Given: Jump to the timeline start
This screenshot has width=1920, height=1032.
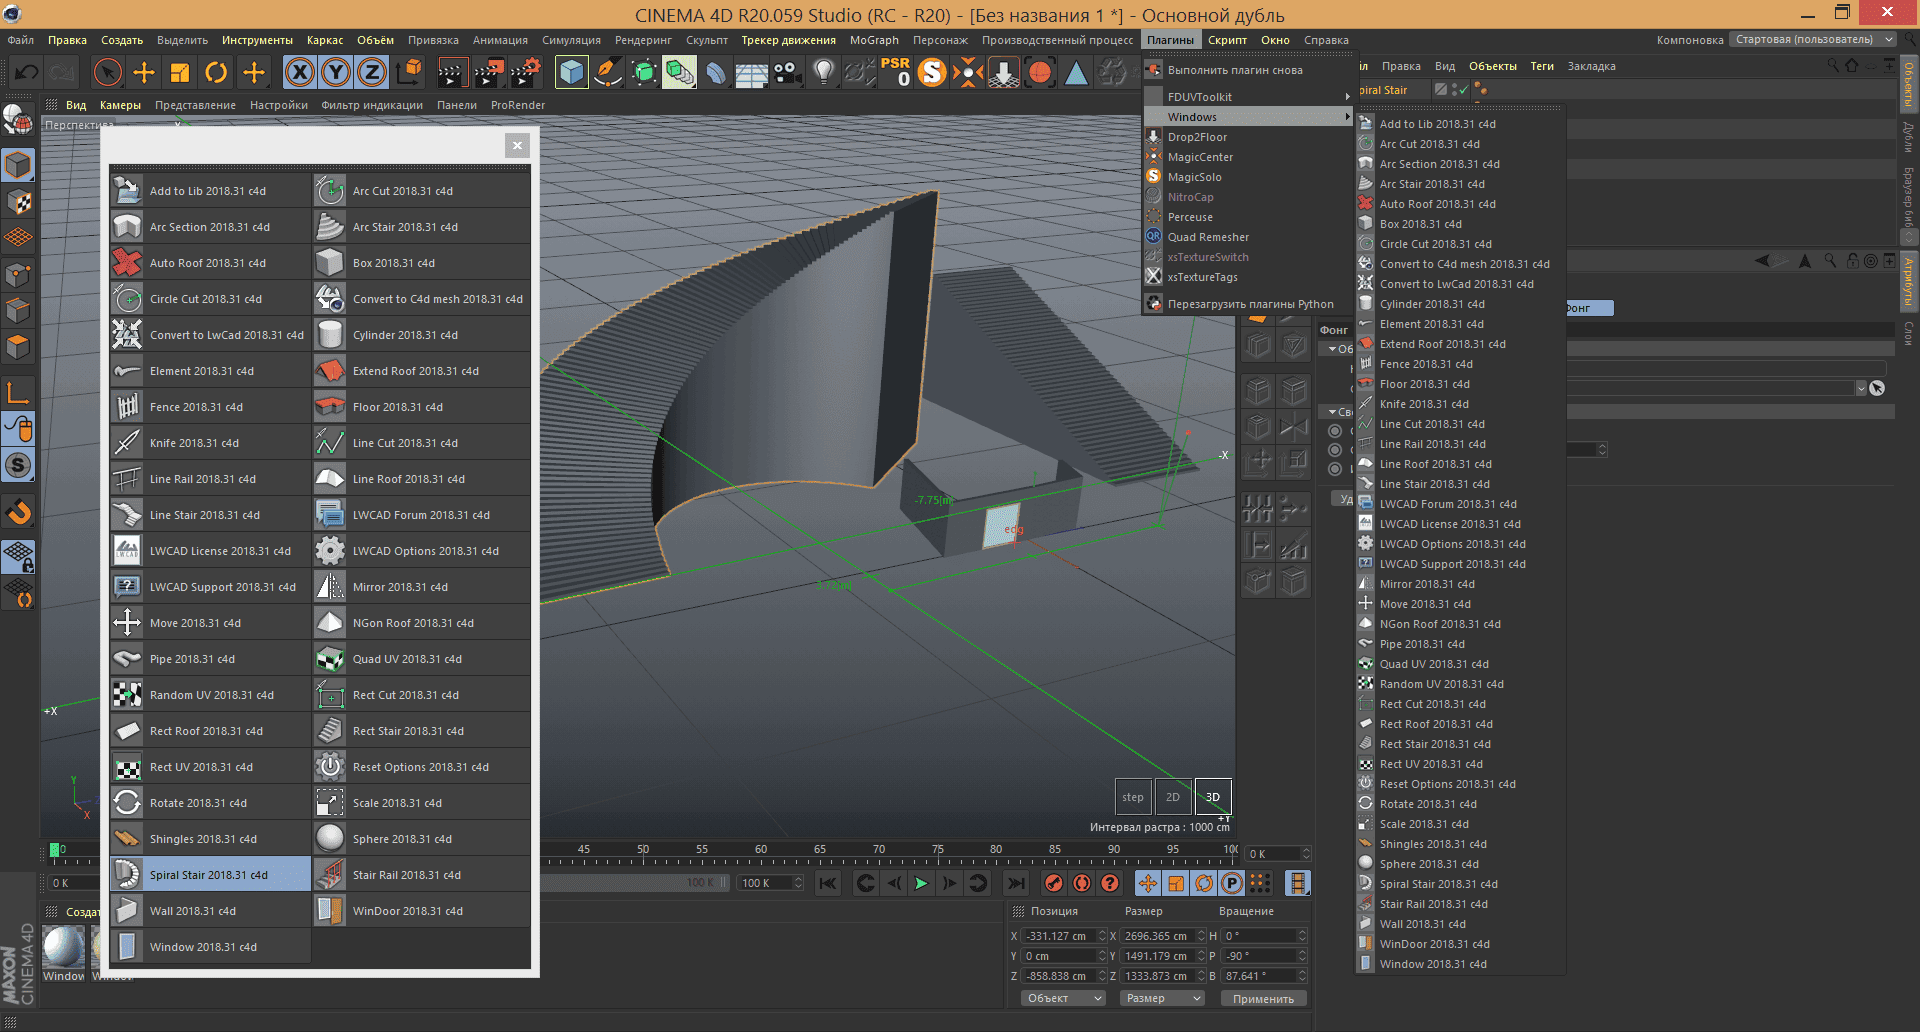Looking at the screenshot, I should point(828,883).
